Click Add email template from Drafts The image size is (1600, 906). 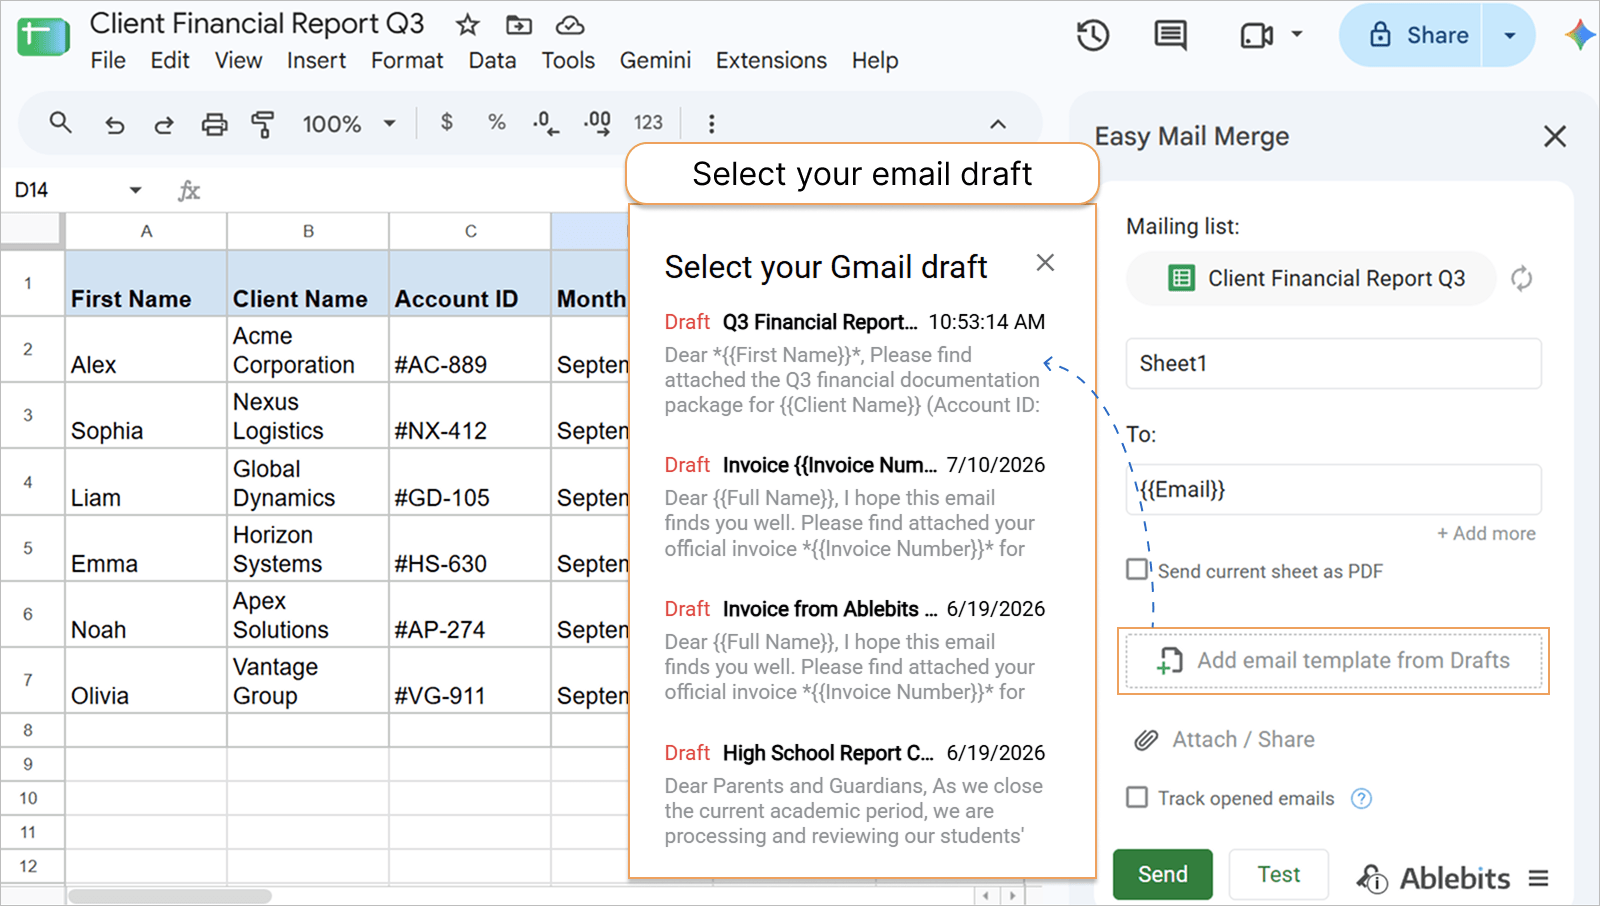1334,660
